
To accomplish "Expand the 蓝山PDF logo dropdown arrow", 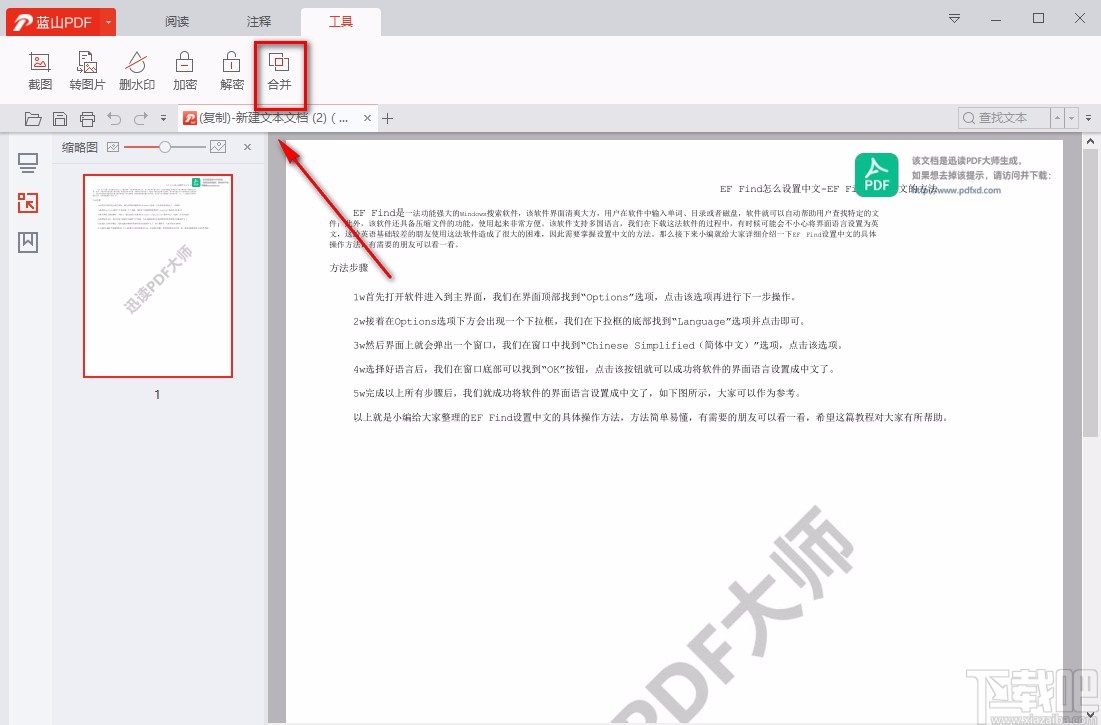I will click(x=108, y=22).
